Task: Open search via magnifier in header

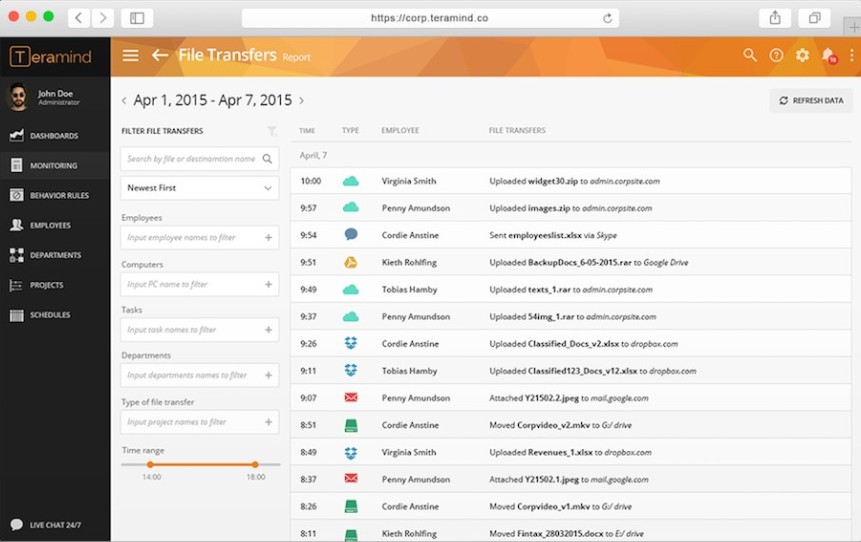Action: [x=750, y=55]
